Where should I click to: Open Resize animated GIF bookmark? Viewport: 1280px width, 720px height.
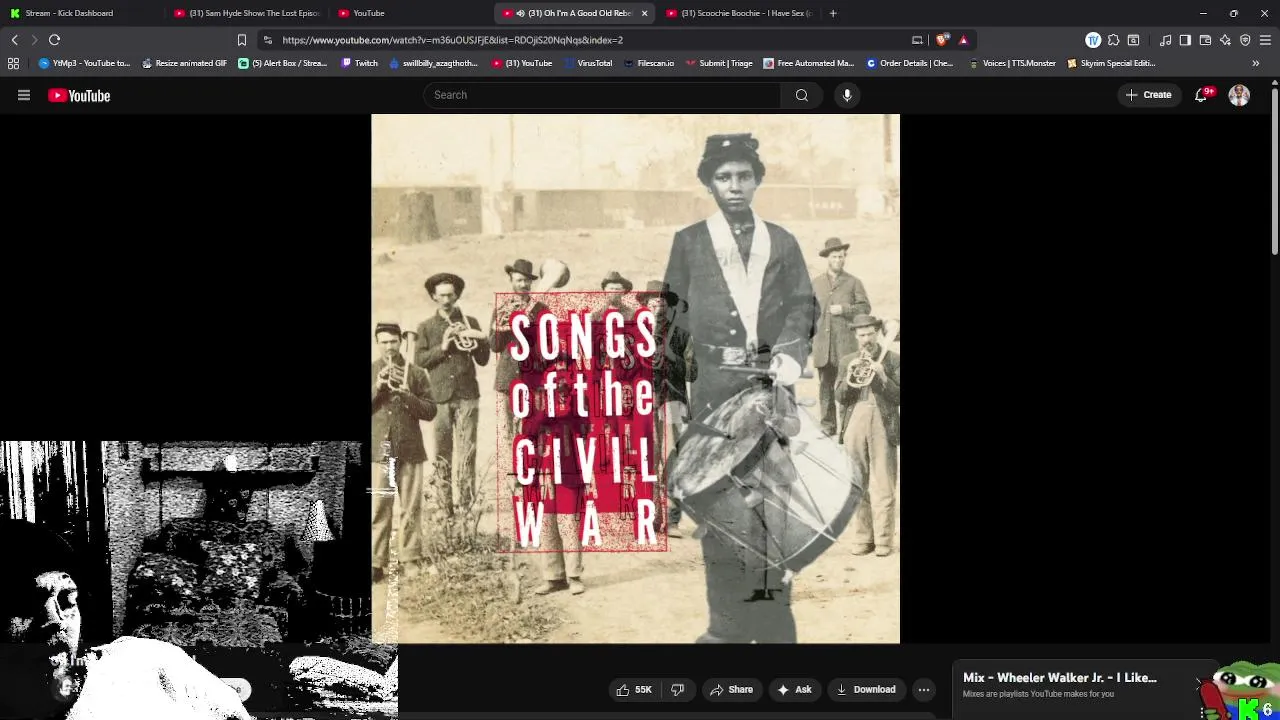(x=184, y=63)
